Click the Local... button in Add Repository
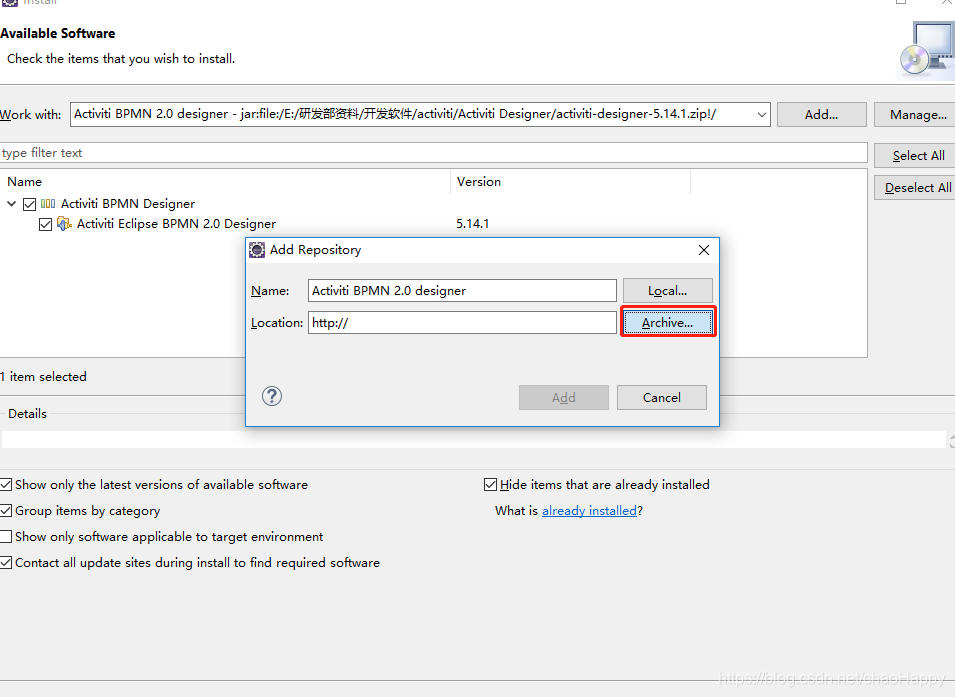Image resolution: width=955 pixels, height=697 pixels. (x=668, y=291)
